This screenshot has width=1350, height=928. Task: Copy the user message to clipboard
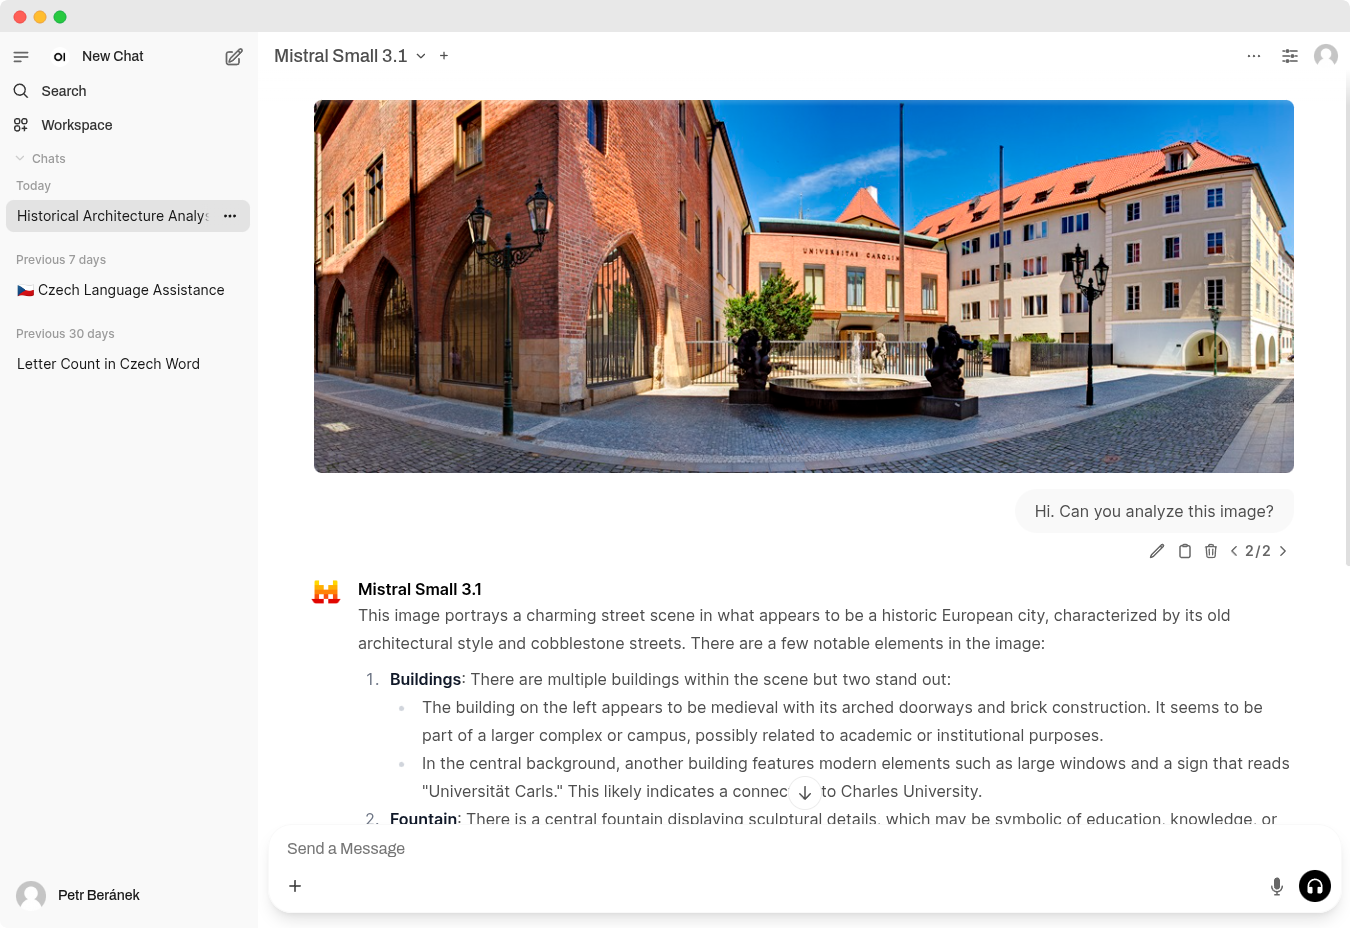click(x=1185, y=551)
